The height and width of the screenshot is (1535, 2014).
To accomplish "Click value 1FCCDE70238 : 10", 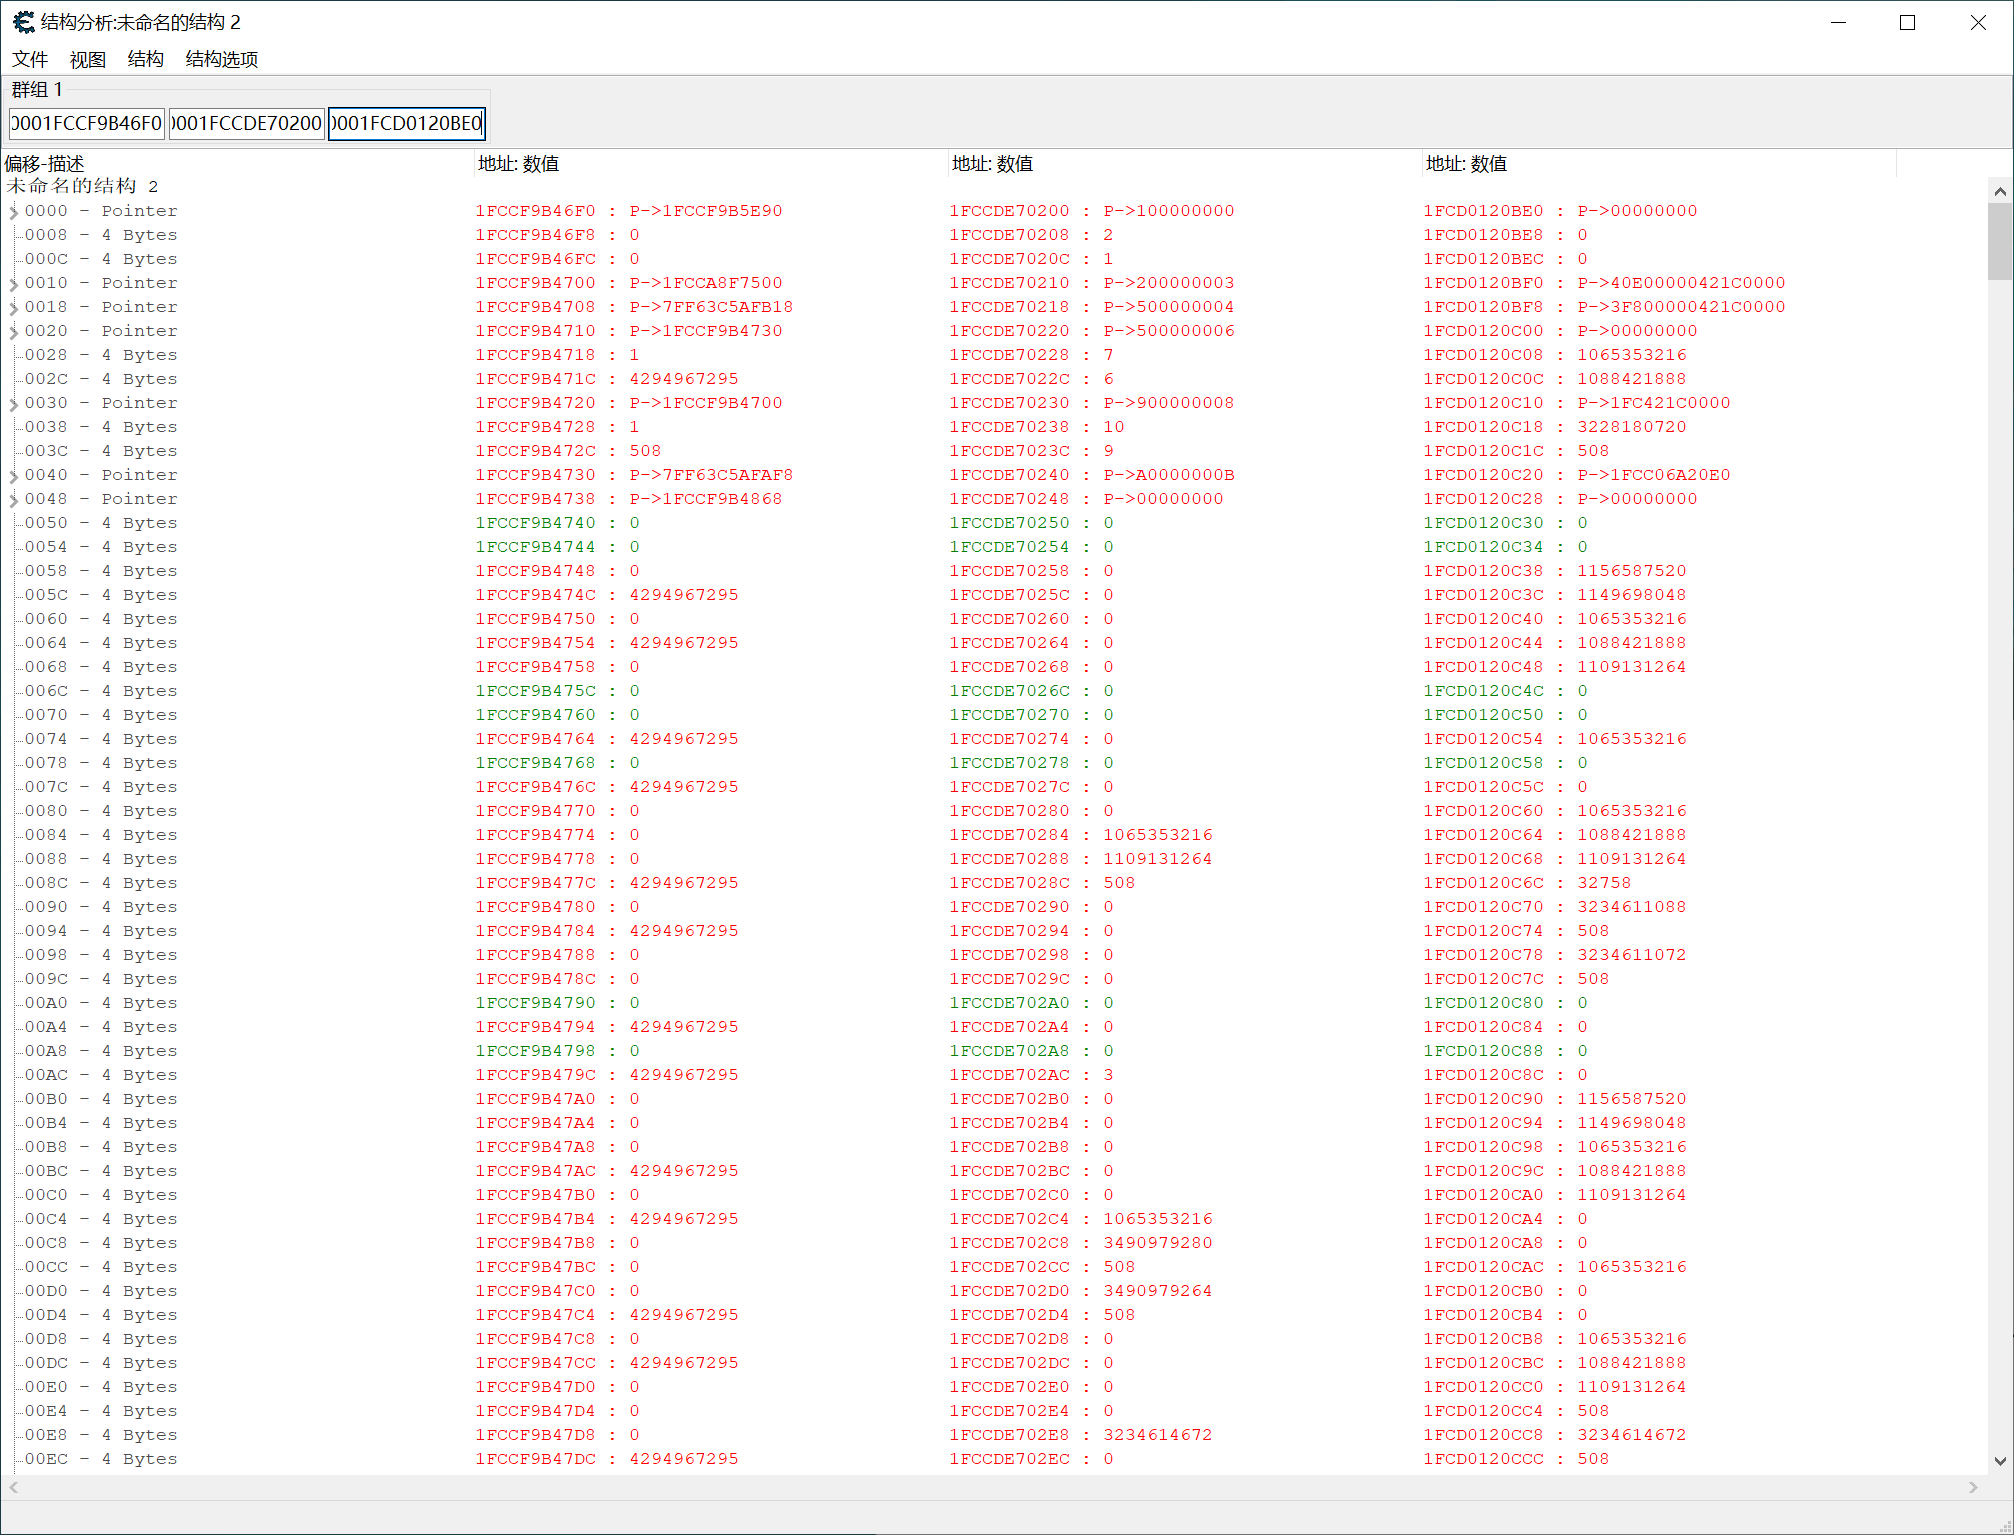I will point(1037,427).
